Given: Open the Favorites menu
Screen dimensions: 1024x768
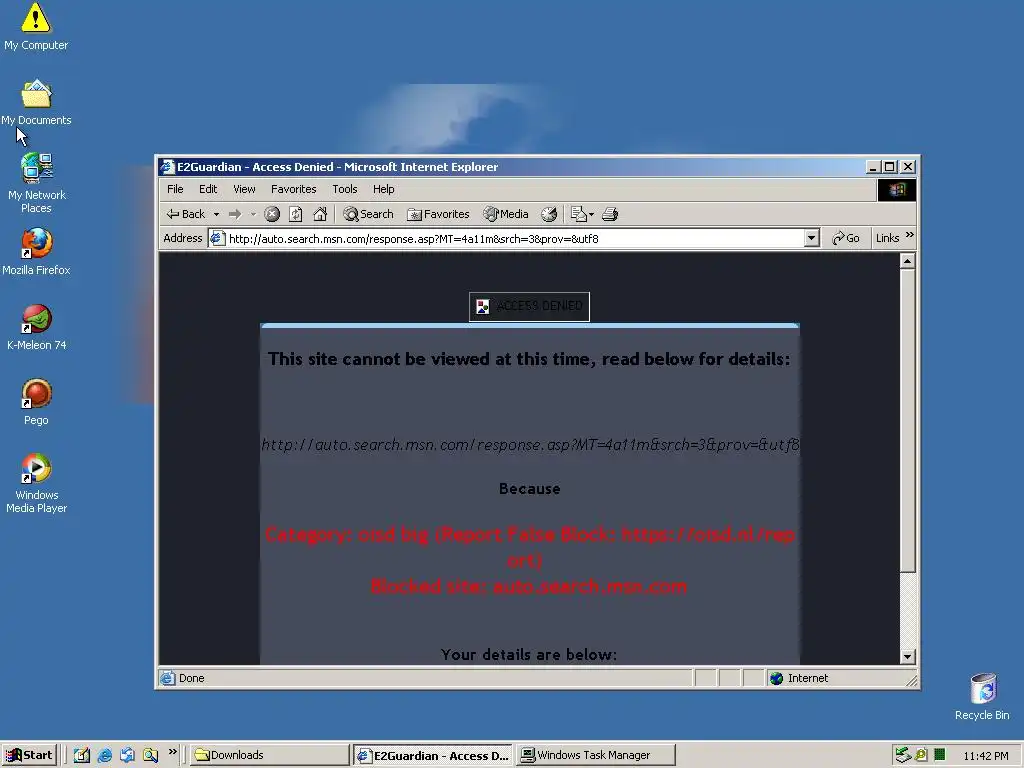Looking at the screenshot, I should coord(293,189).
